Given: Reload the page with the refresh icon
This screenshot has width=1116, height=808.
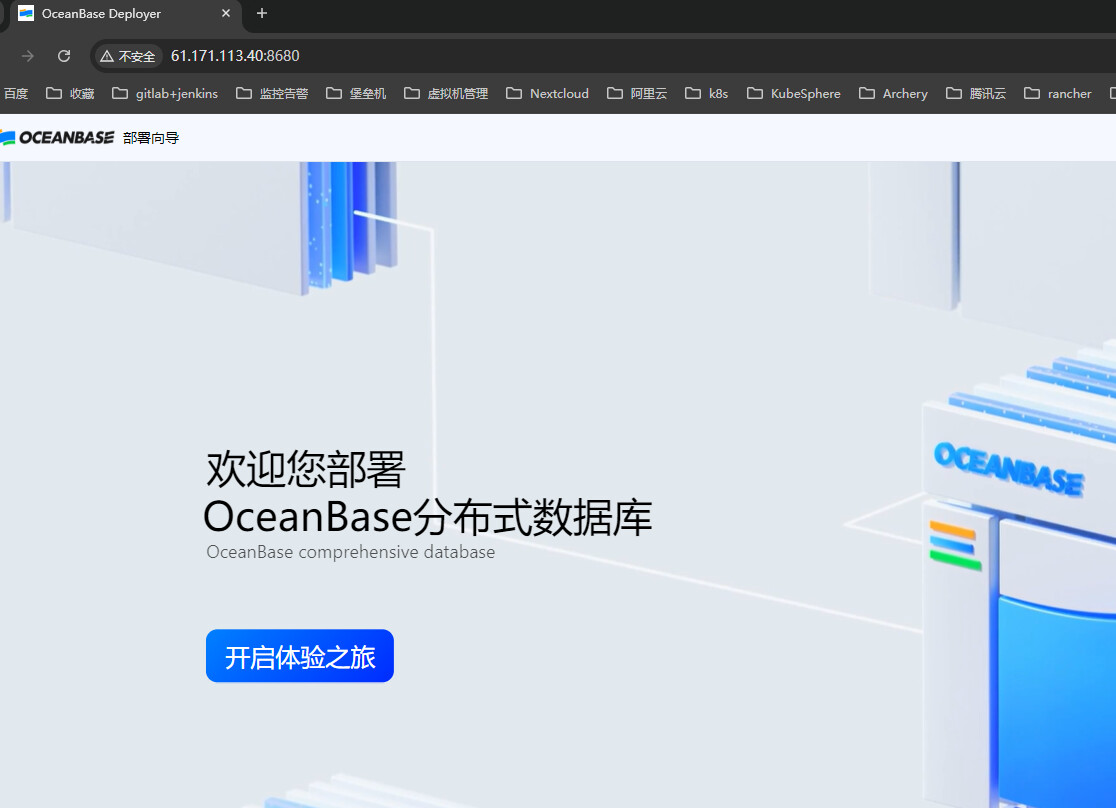Looking at the screenshot, I should click(64, 56).
